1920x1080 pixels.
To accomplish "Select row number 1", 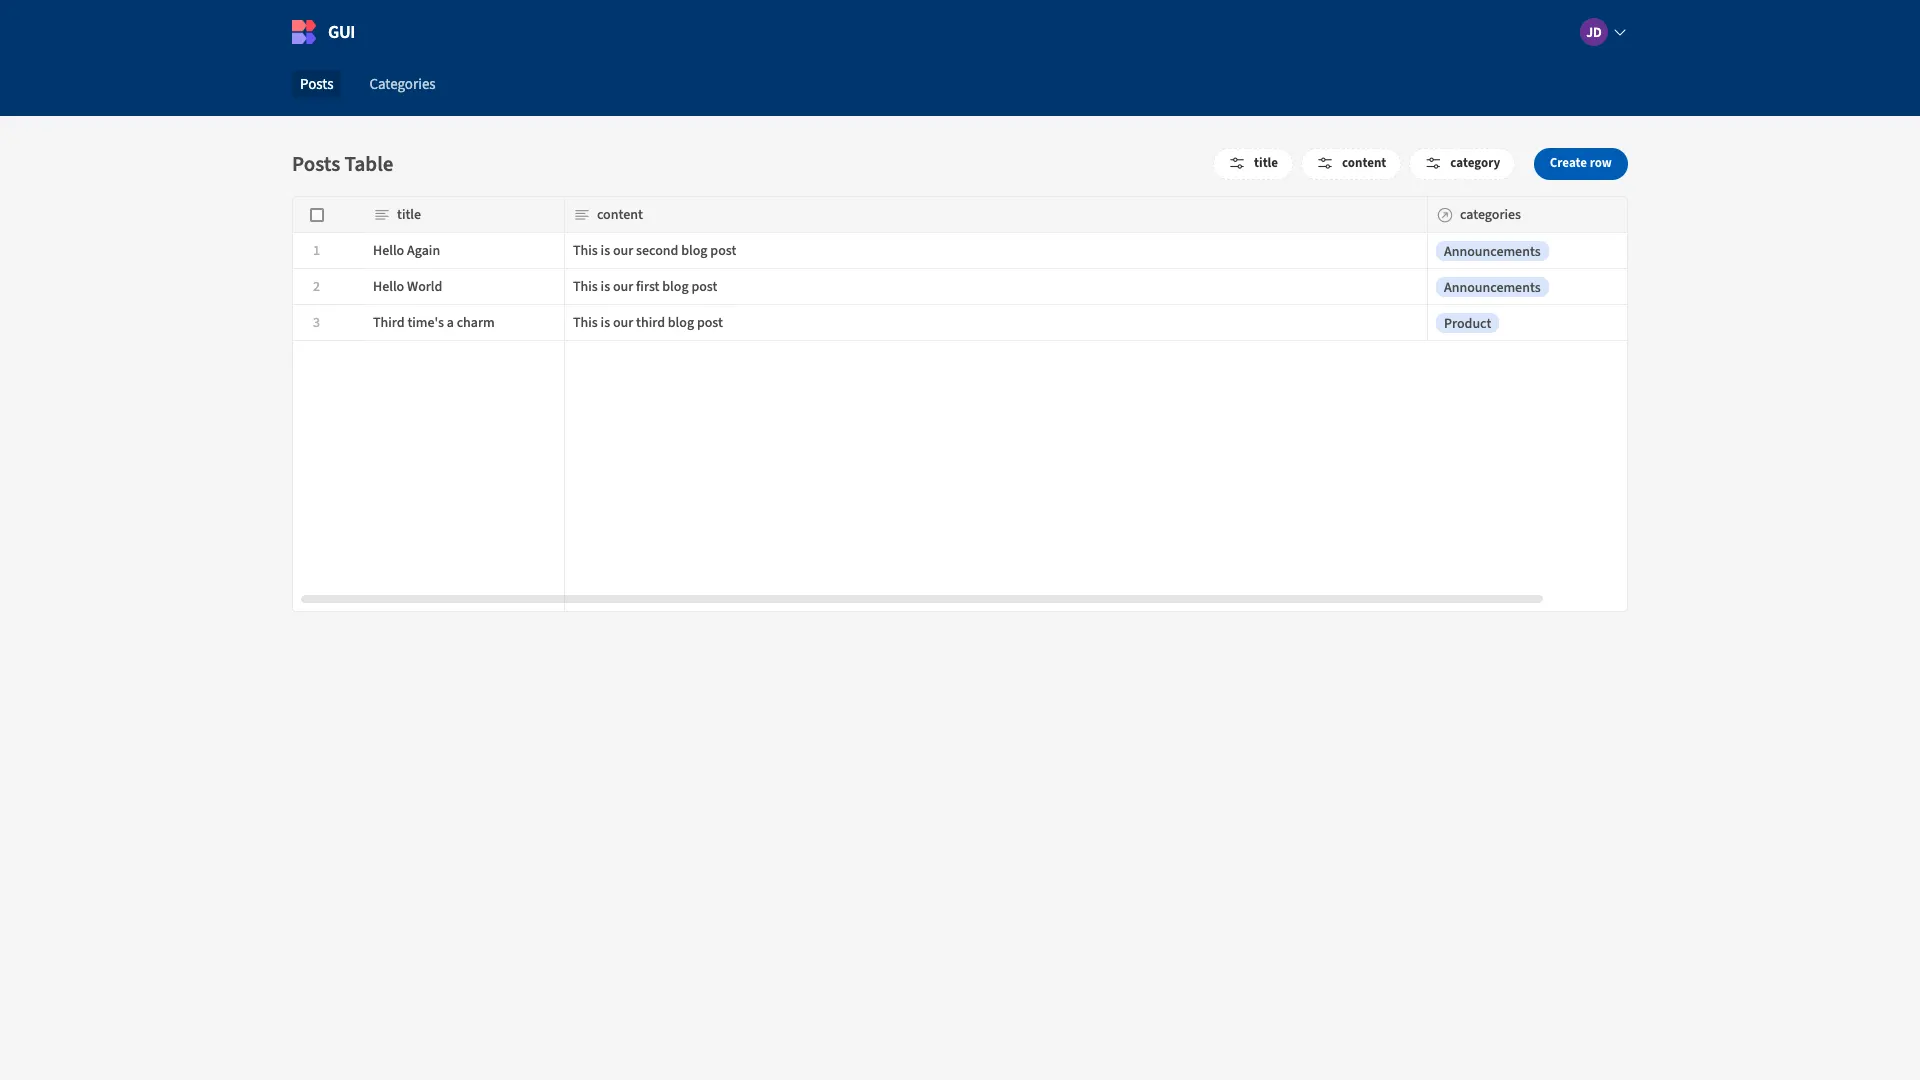I will coord(316,251).
